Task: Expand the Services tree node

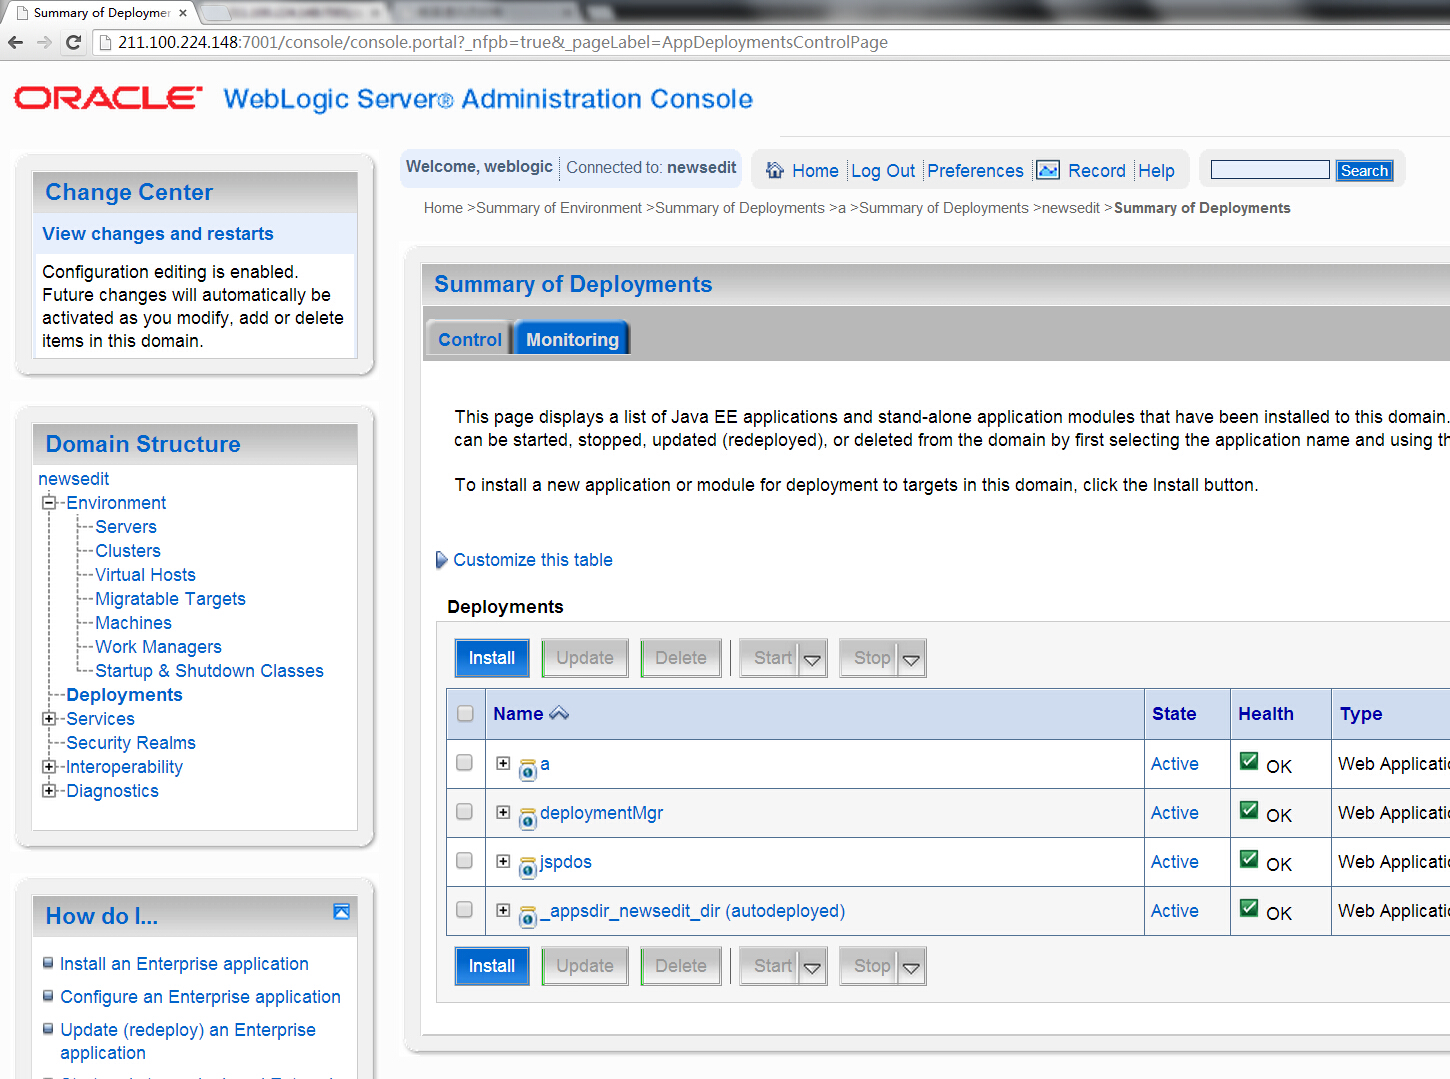Action: coord(48,719)
